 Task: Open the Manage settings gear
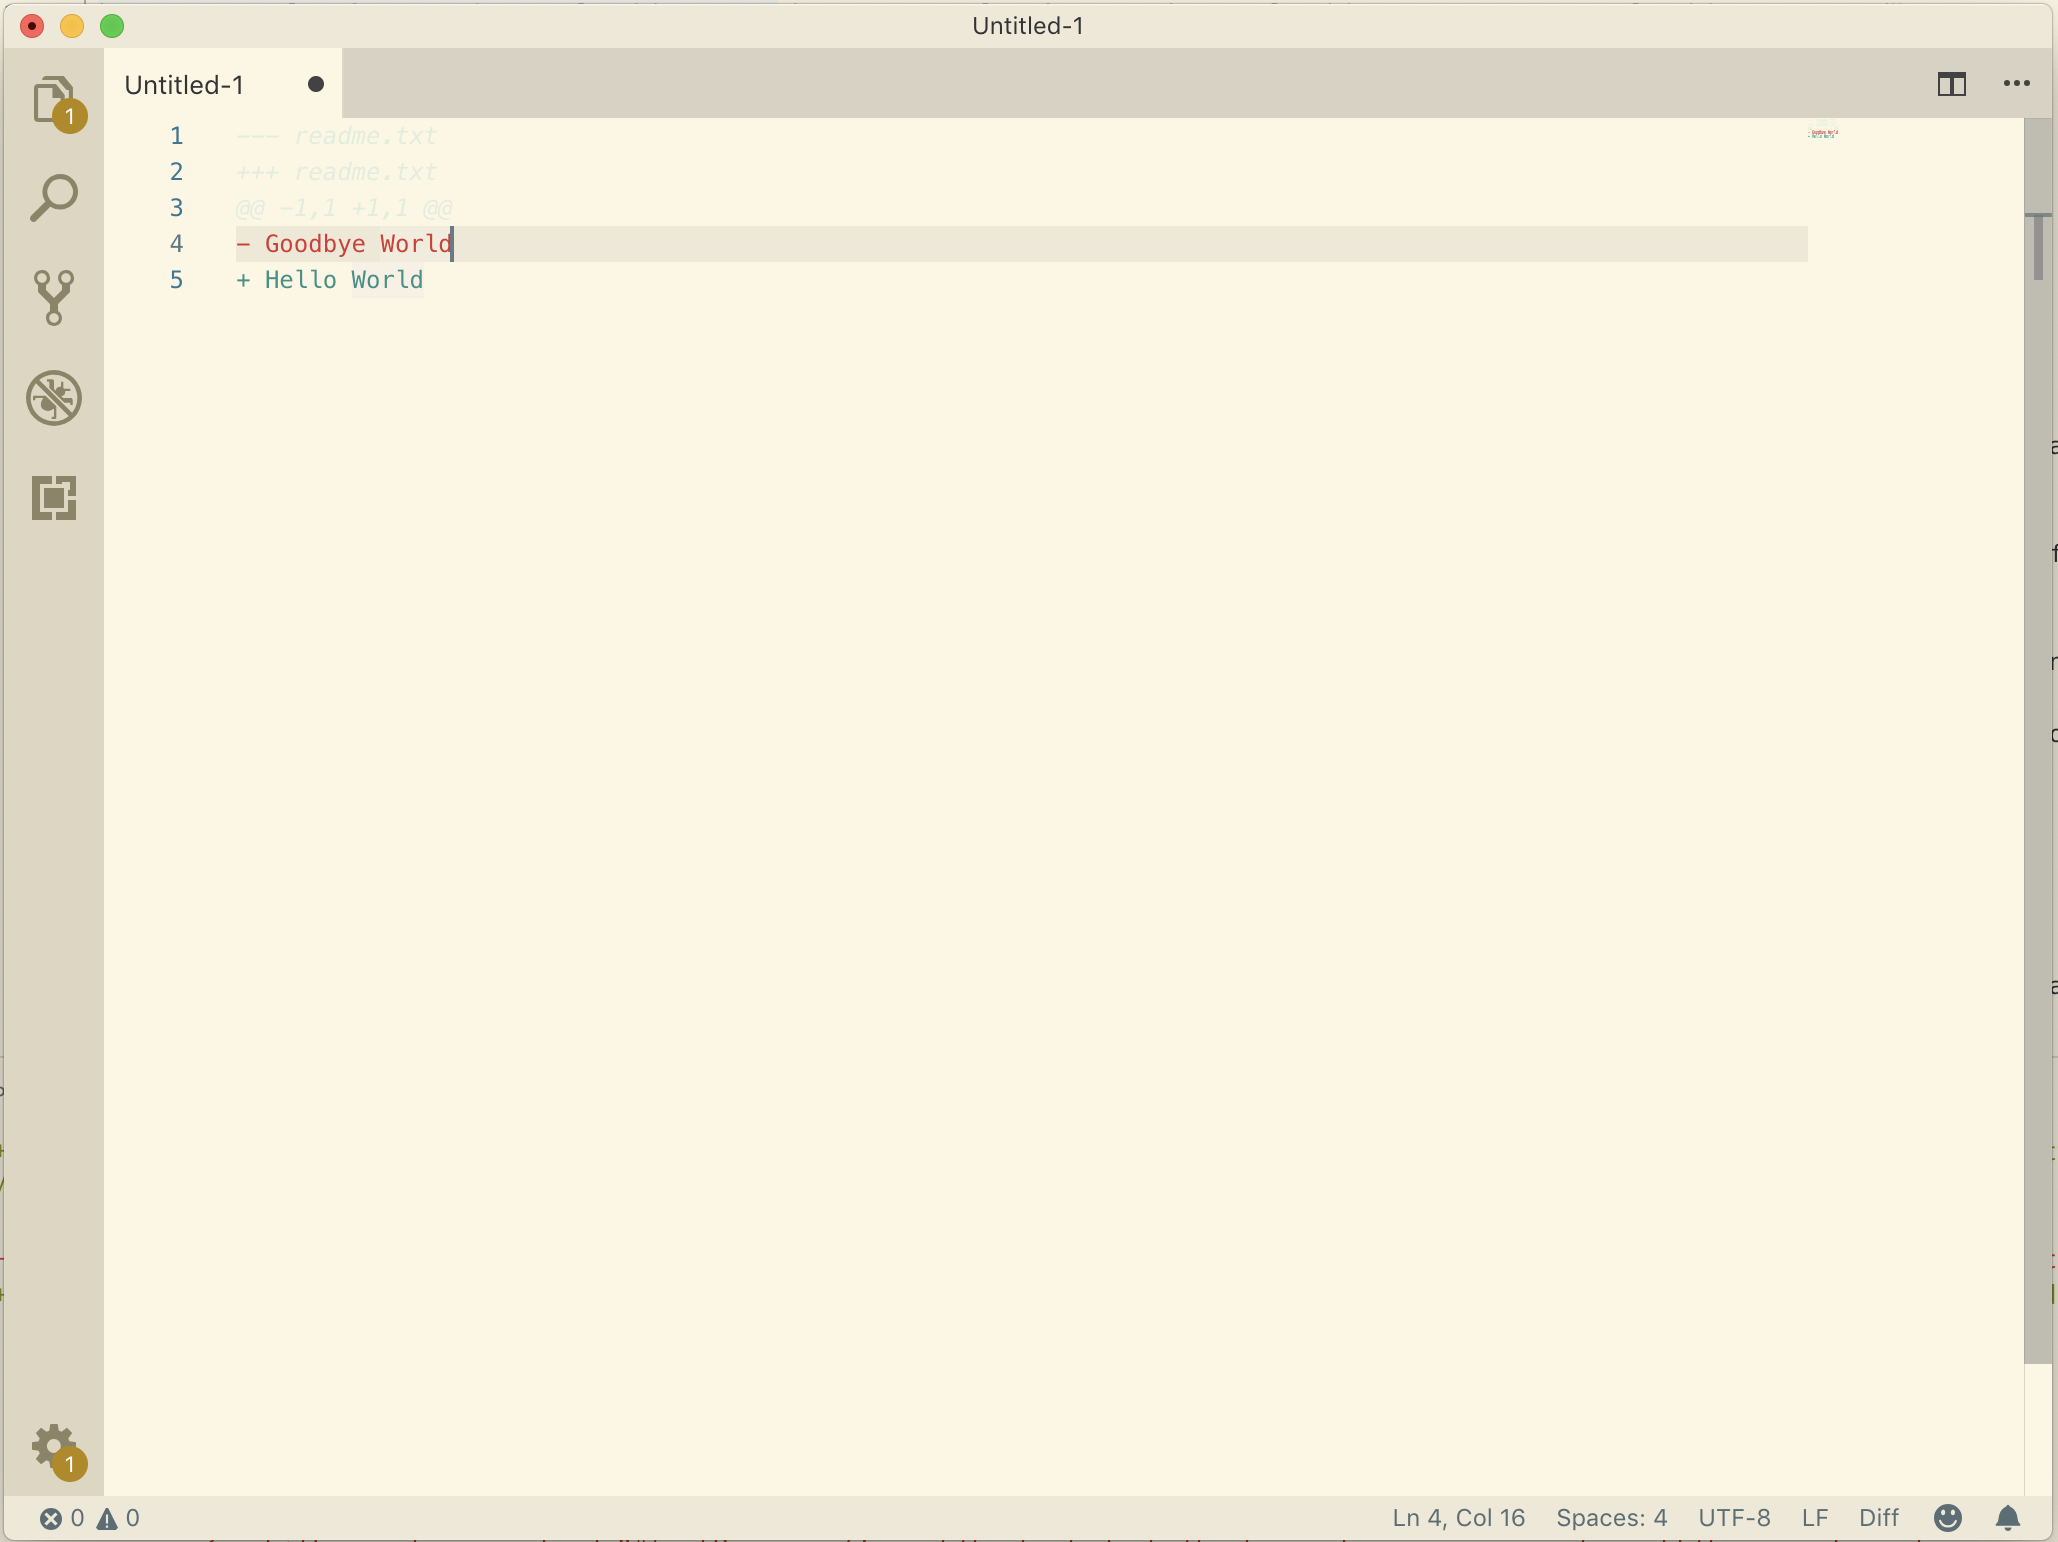55,1447
